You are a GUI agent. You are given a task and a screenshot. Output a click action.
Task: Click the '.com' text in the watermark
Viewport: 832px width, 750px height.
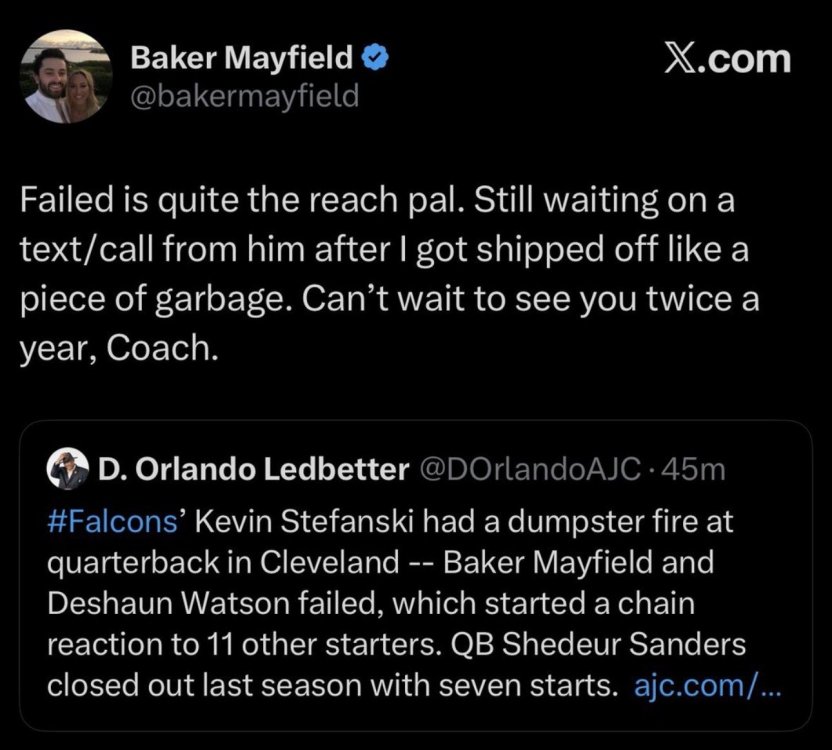746,59
